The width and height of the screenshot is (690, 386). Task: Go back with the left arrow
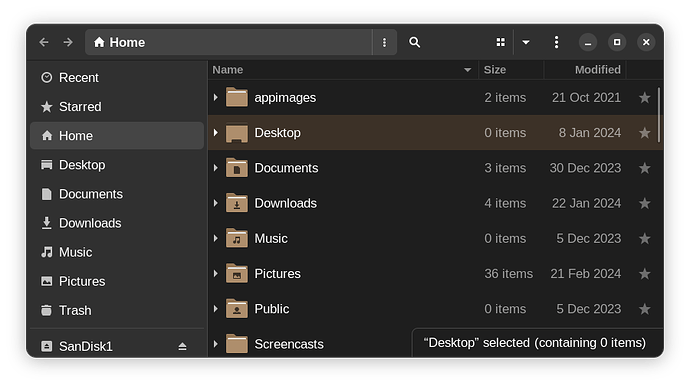pyautogui.click(x=44, y=42)
